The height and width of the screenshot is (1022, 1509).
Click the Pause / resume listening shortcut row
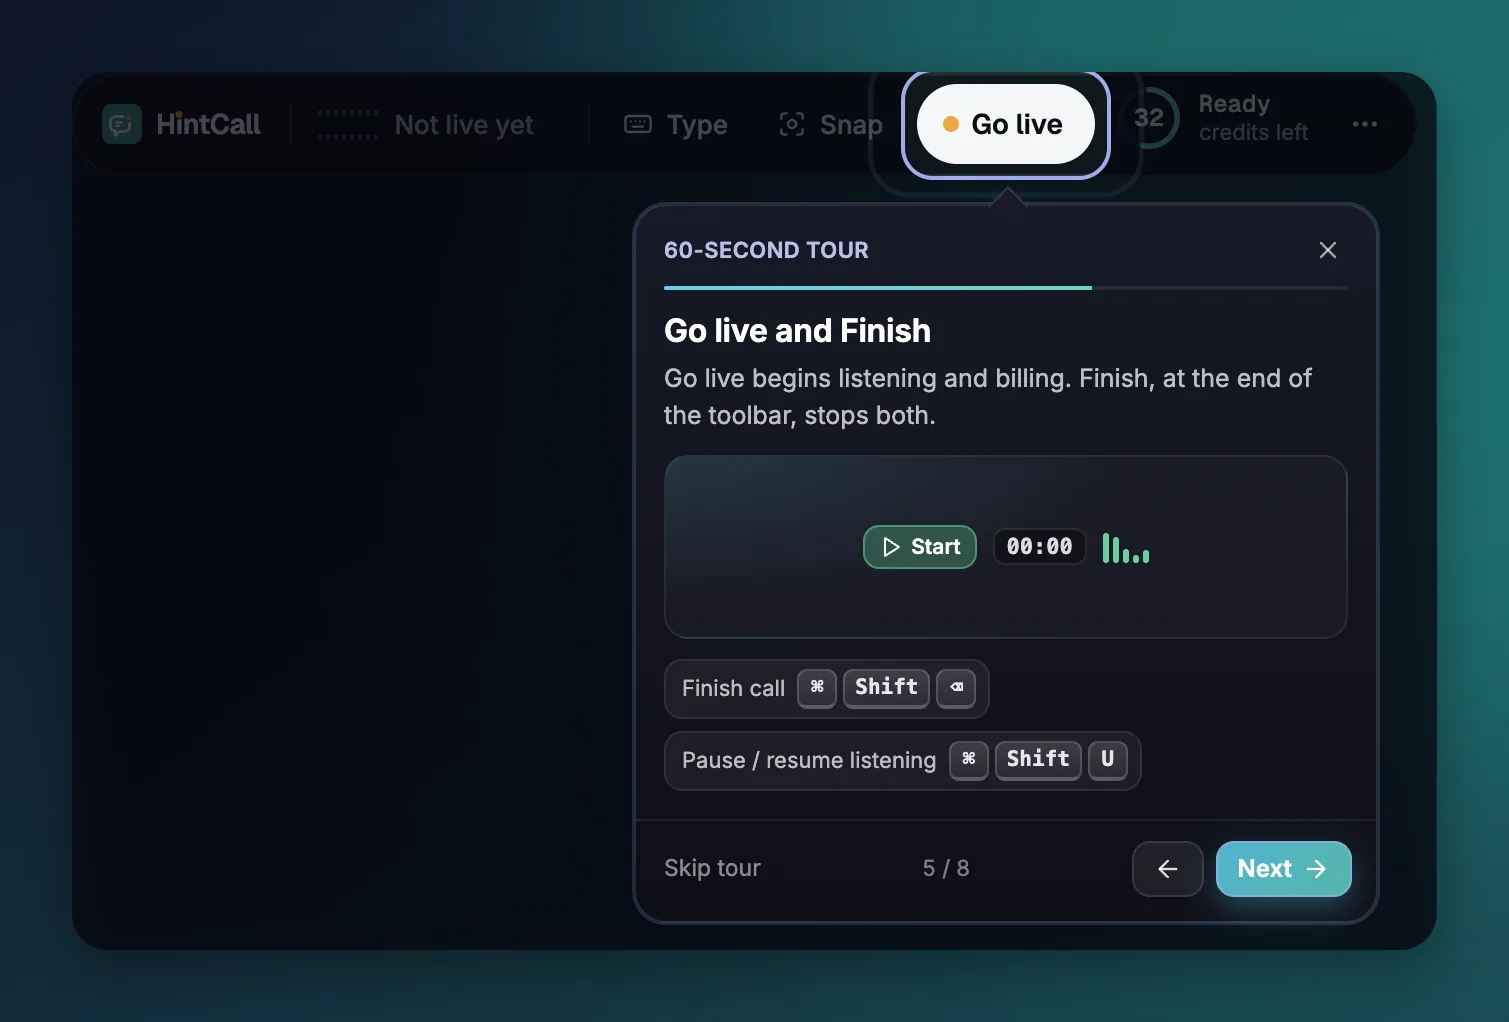903,760
